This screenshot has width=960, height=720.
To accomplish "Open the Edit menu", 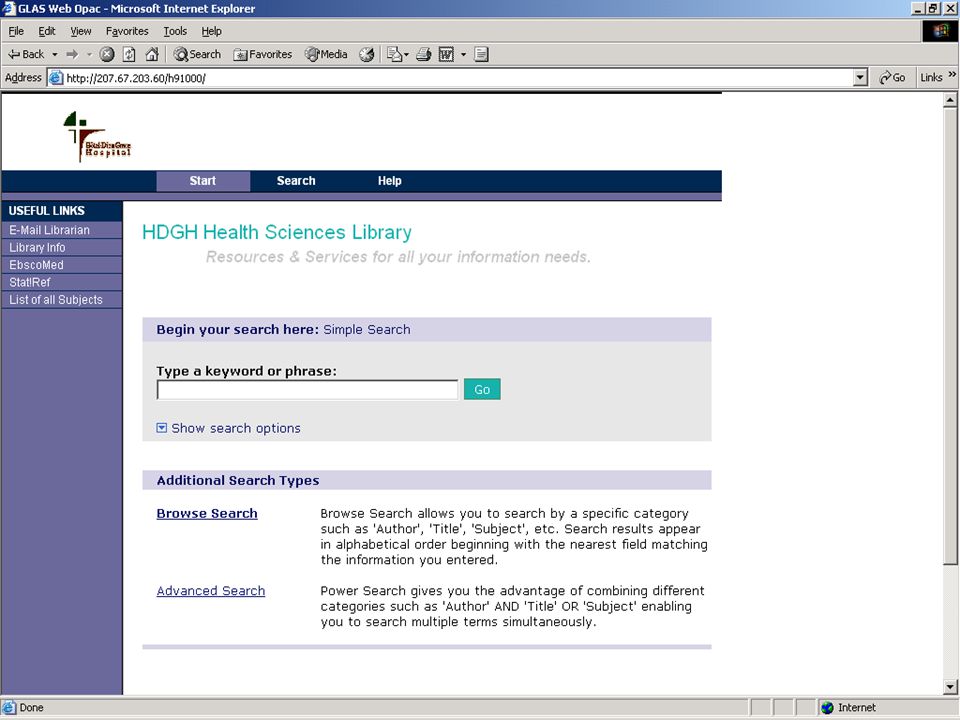I will (47, 31).
